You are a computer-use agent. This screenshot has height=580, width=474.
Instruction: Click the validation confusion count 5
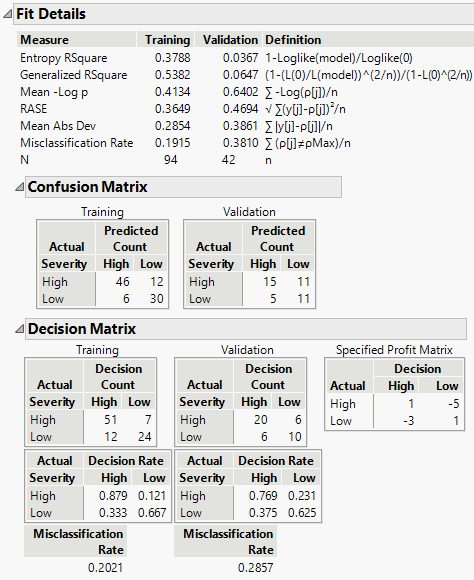[x=273, y=299]
